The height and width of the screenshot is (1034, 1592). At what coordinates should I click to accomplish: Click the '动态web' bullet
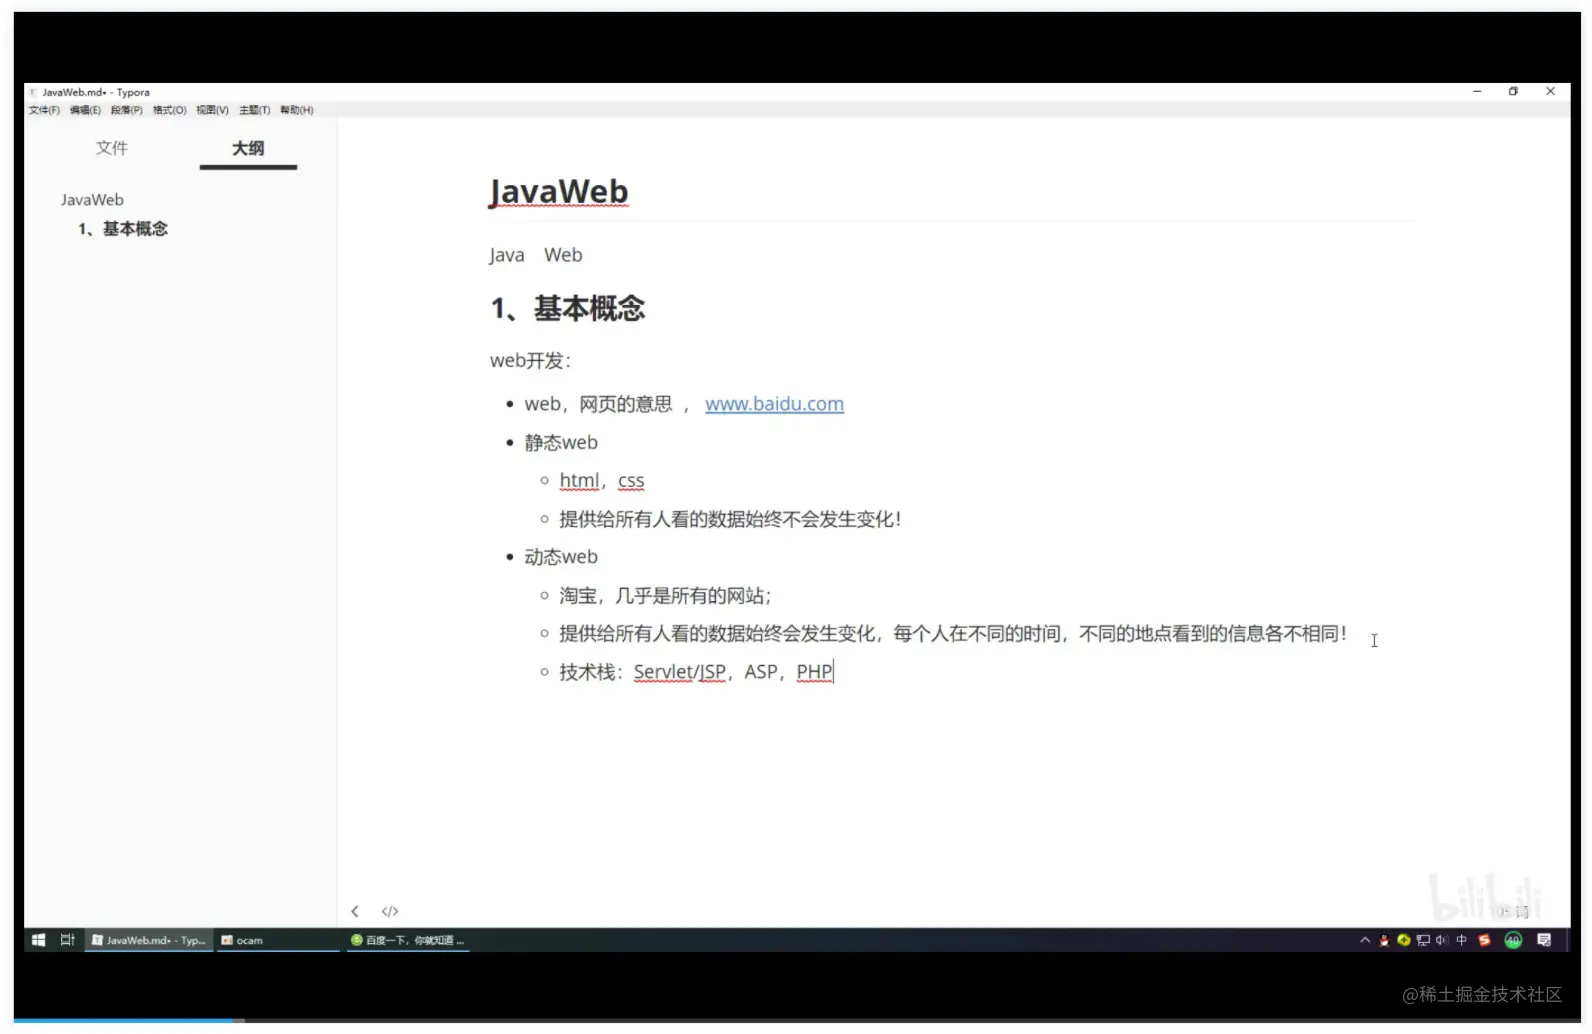561,557
